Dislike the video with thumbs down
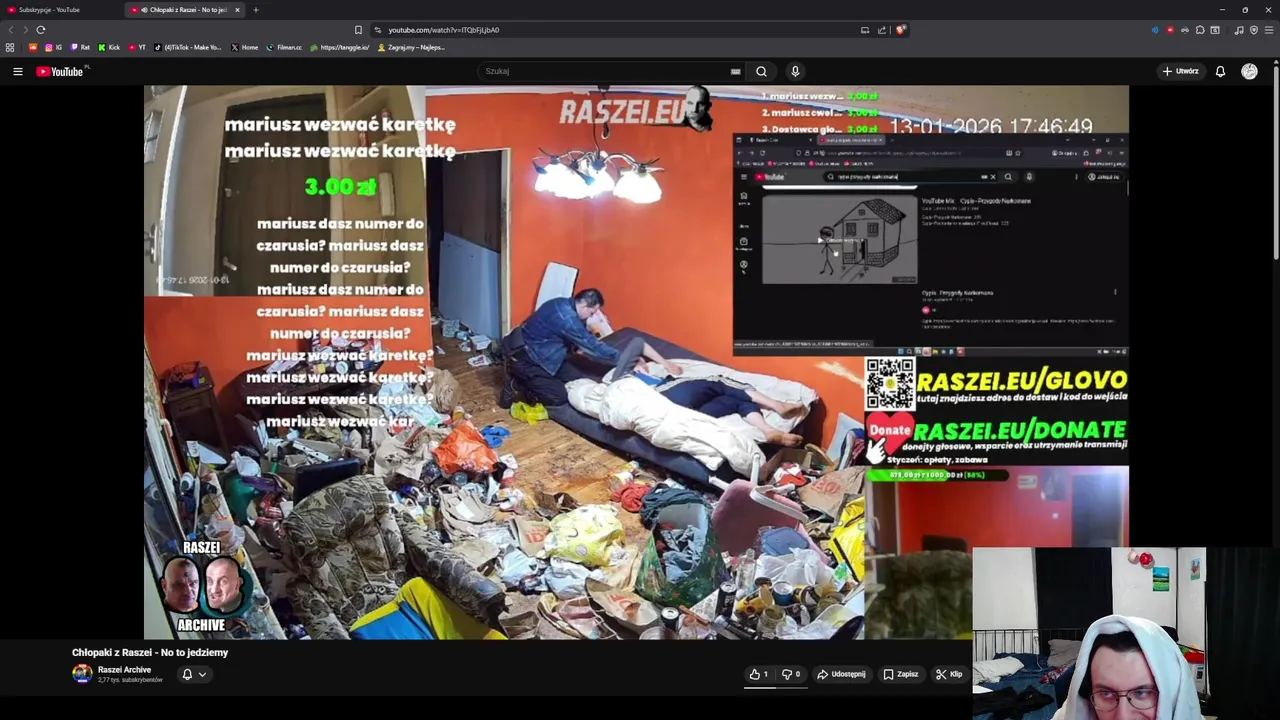 click(792, 674)
